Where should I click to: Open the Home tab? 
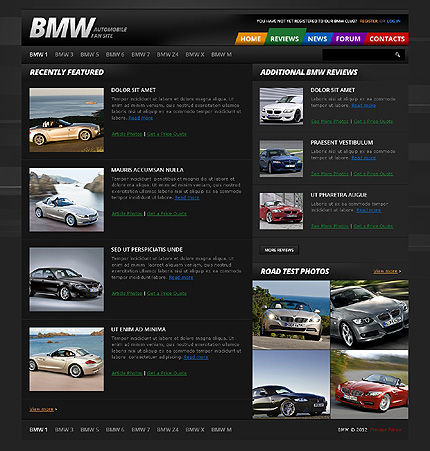coord(251,39)
